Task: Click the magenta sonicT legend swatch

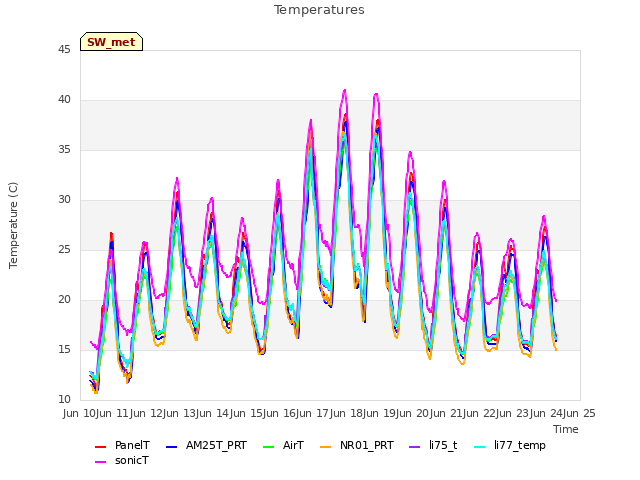Action: pyautogui.click(x=100, y=462)
